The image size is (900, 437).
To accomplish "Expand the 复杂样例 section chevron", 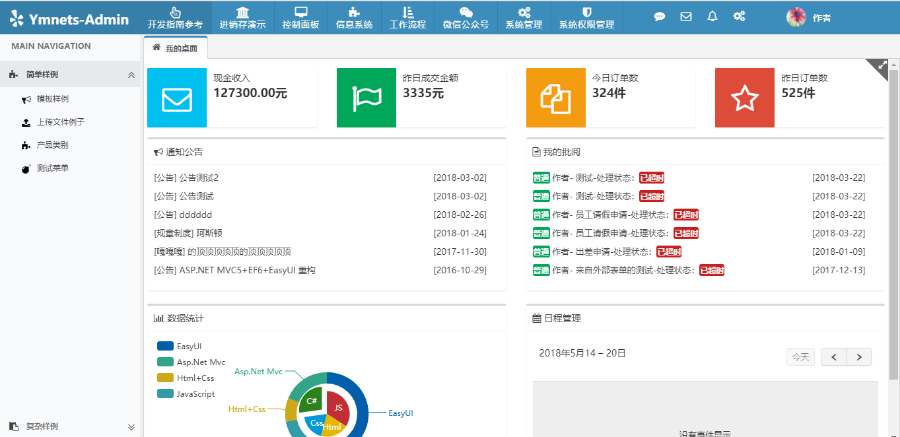I will click(x=131, y=427).
